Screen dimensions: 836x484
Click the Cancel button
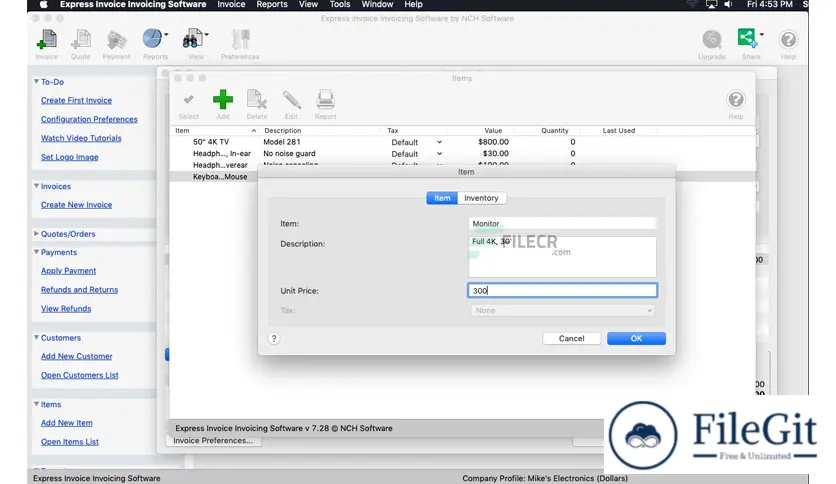pos(572,338)
